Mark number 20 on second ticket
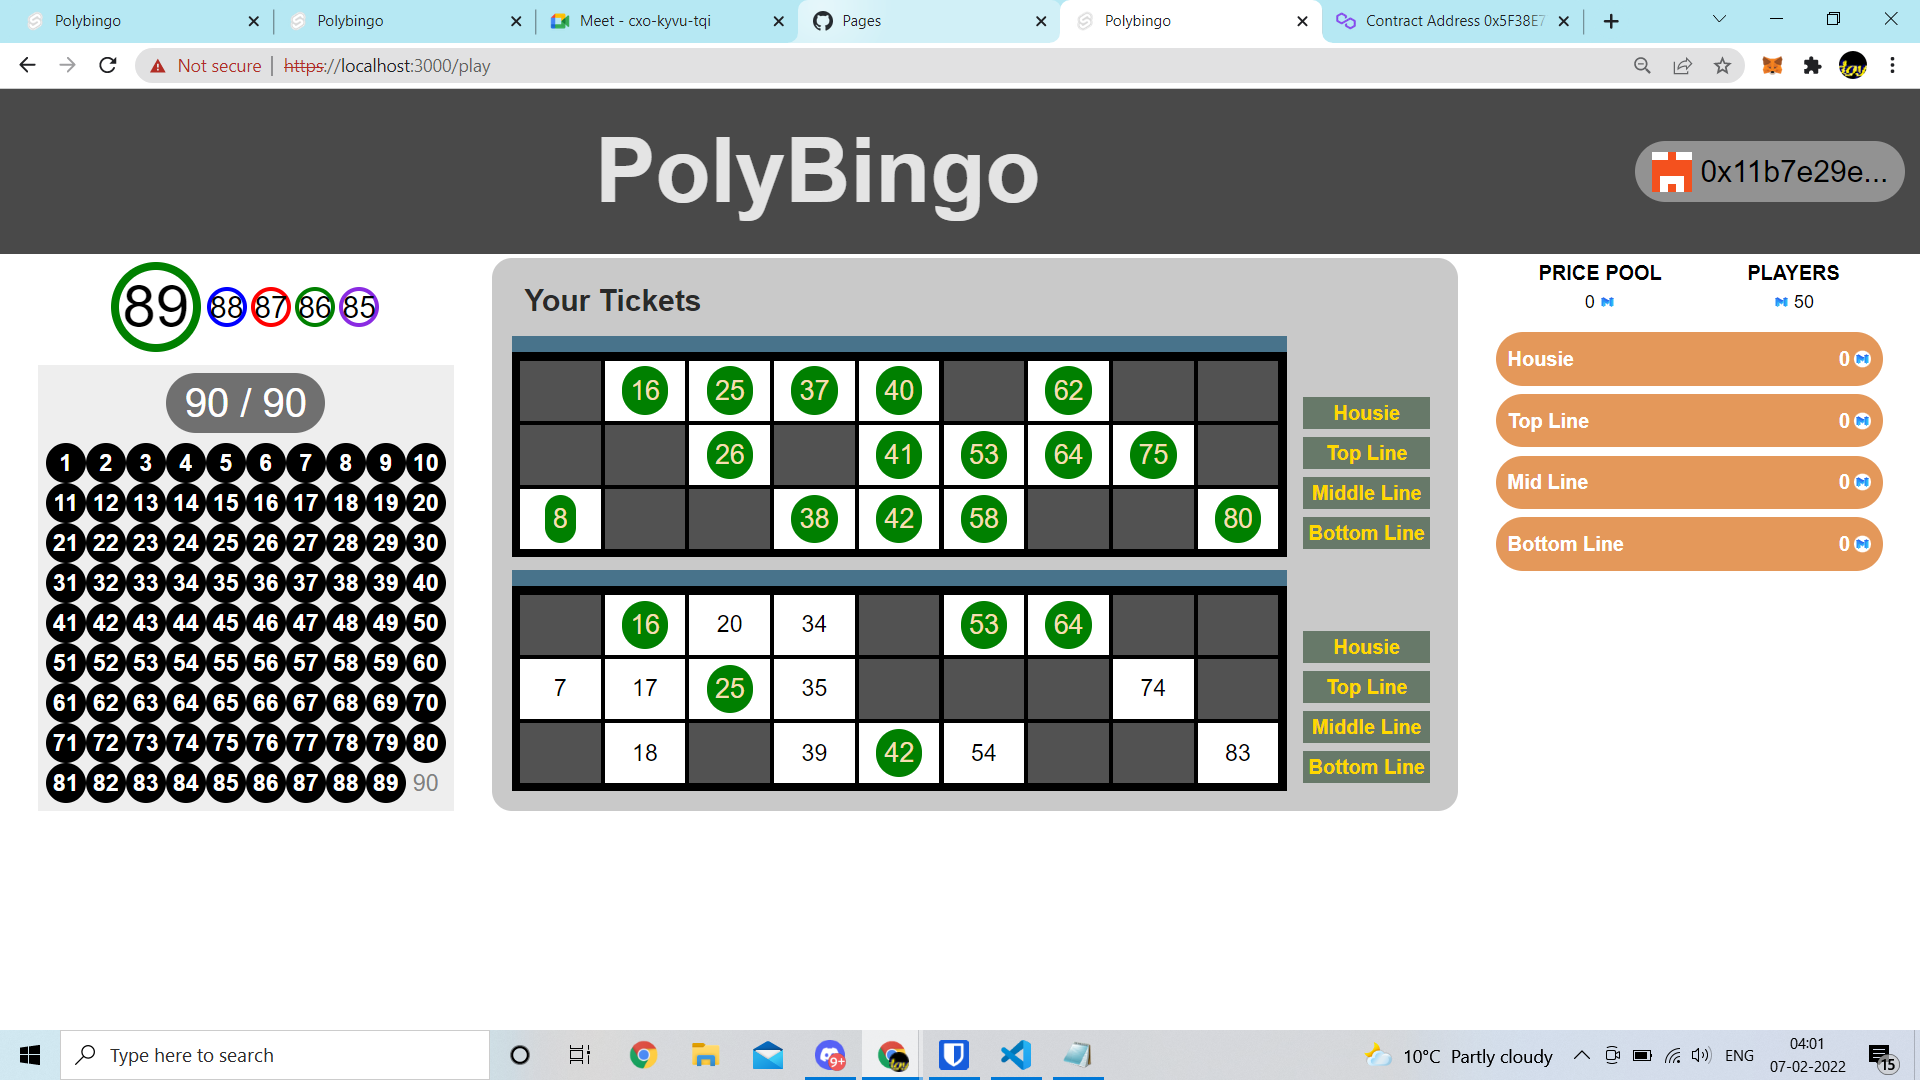Viewport: 1920px width, 1080px height. click(x=730, y=624)
